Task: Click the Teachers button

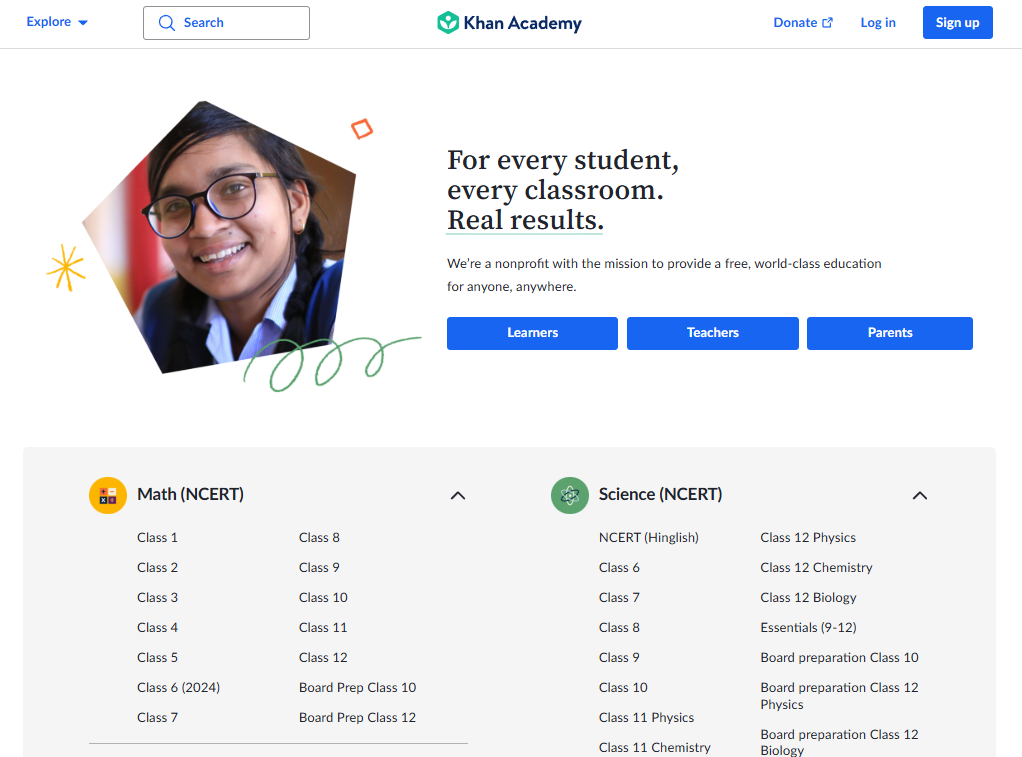Action: (x=712, y=333)
